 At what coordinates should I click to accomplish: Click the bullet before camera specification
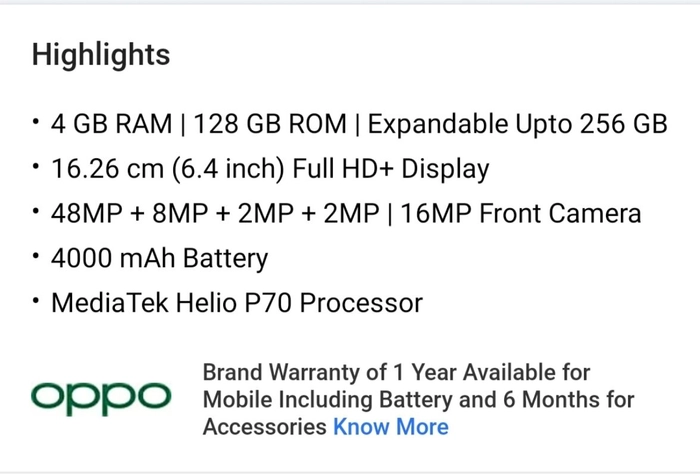pos(36,211)
